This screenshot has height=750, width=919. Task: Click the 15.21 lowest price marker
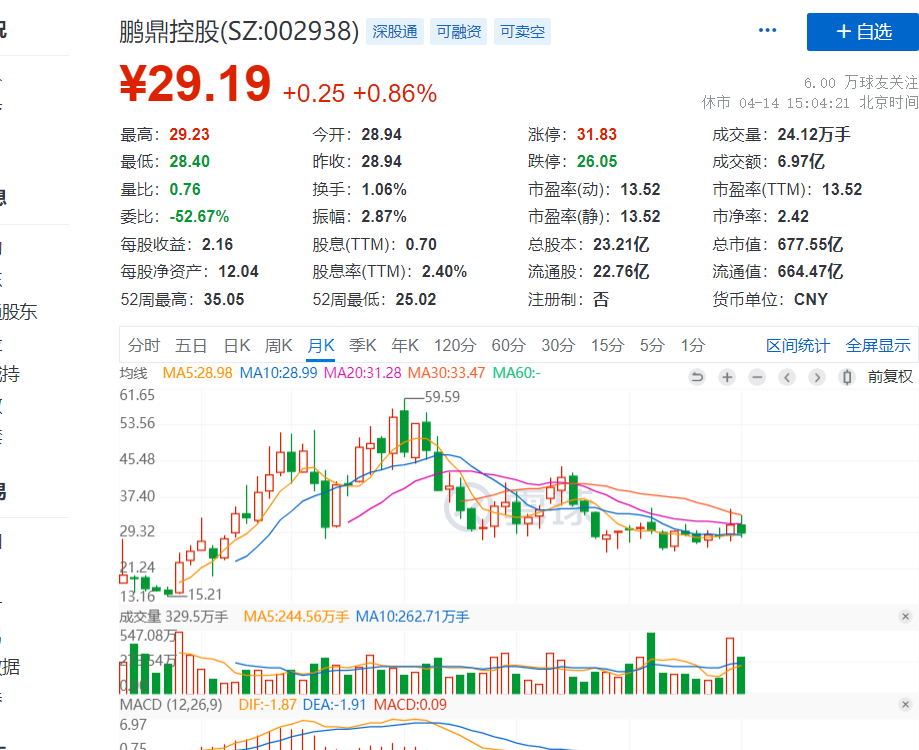[205, 595]
